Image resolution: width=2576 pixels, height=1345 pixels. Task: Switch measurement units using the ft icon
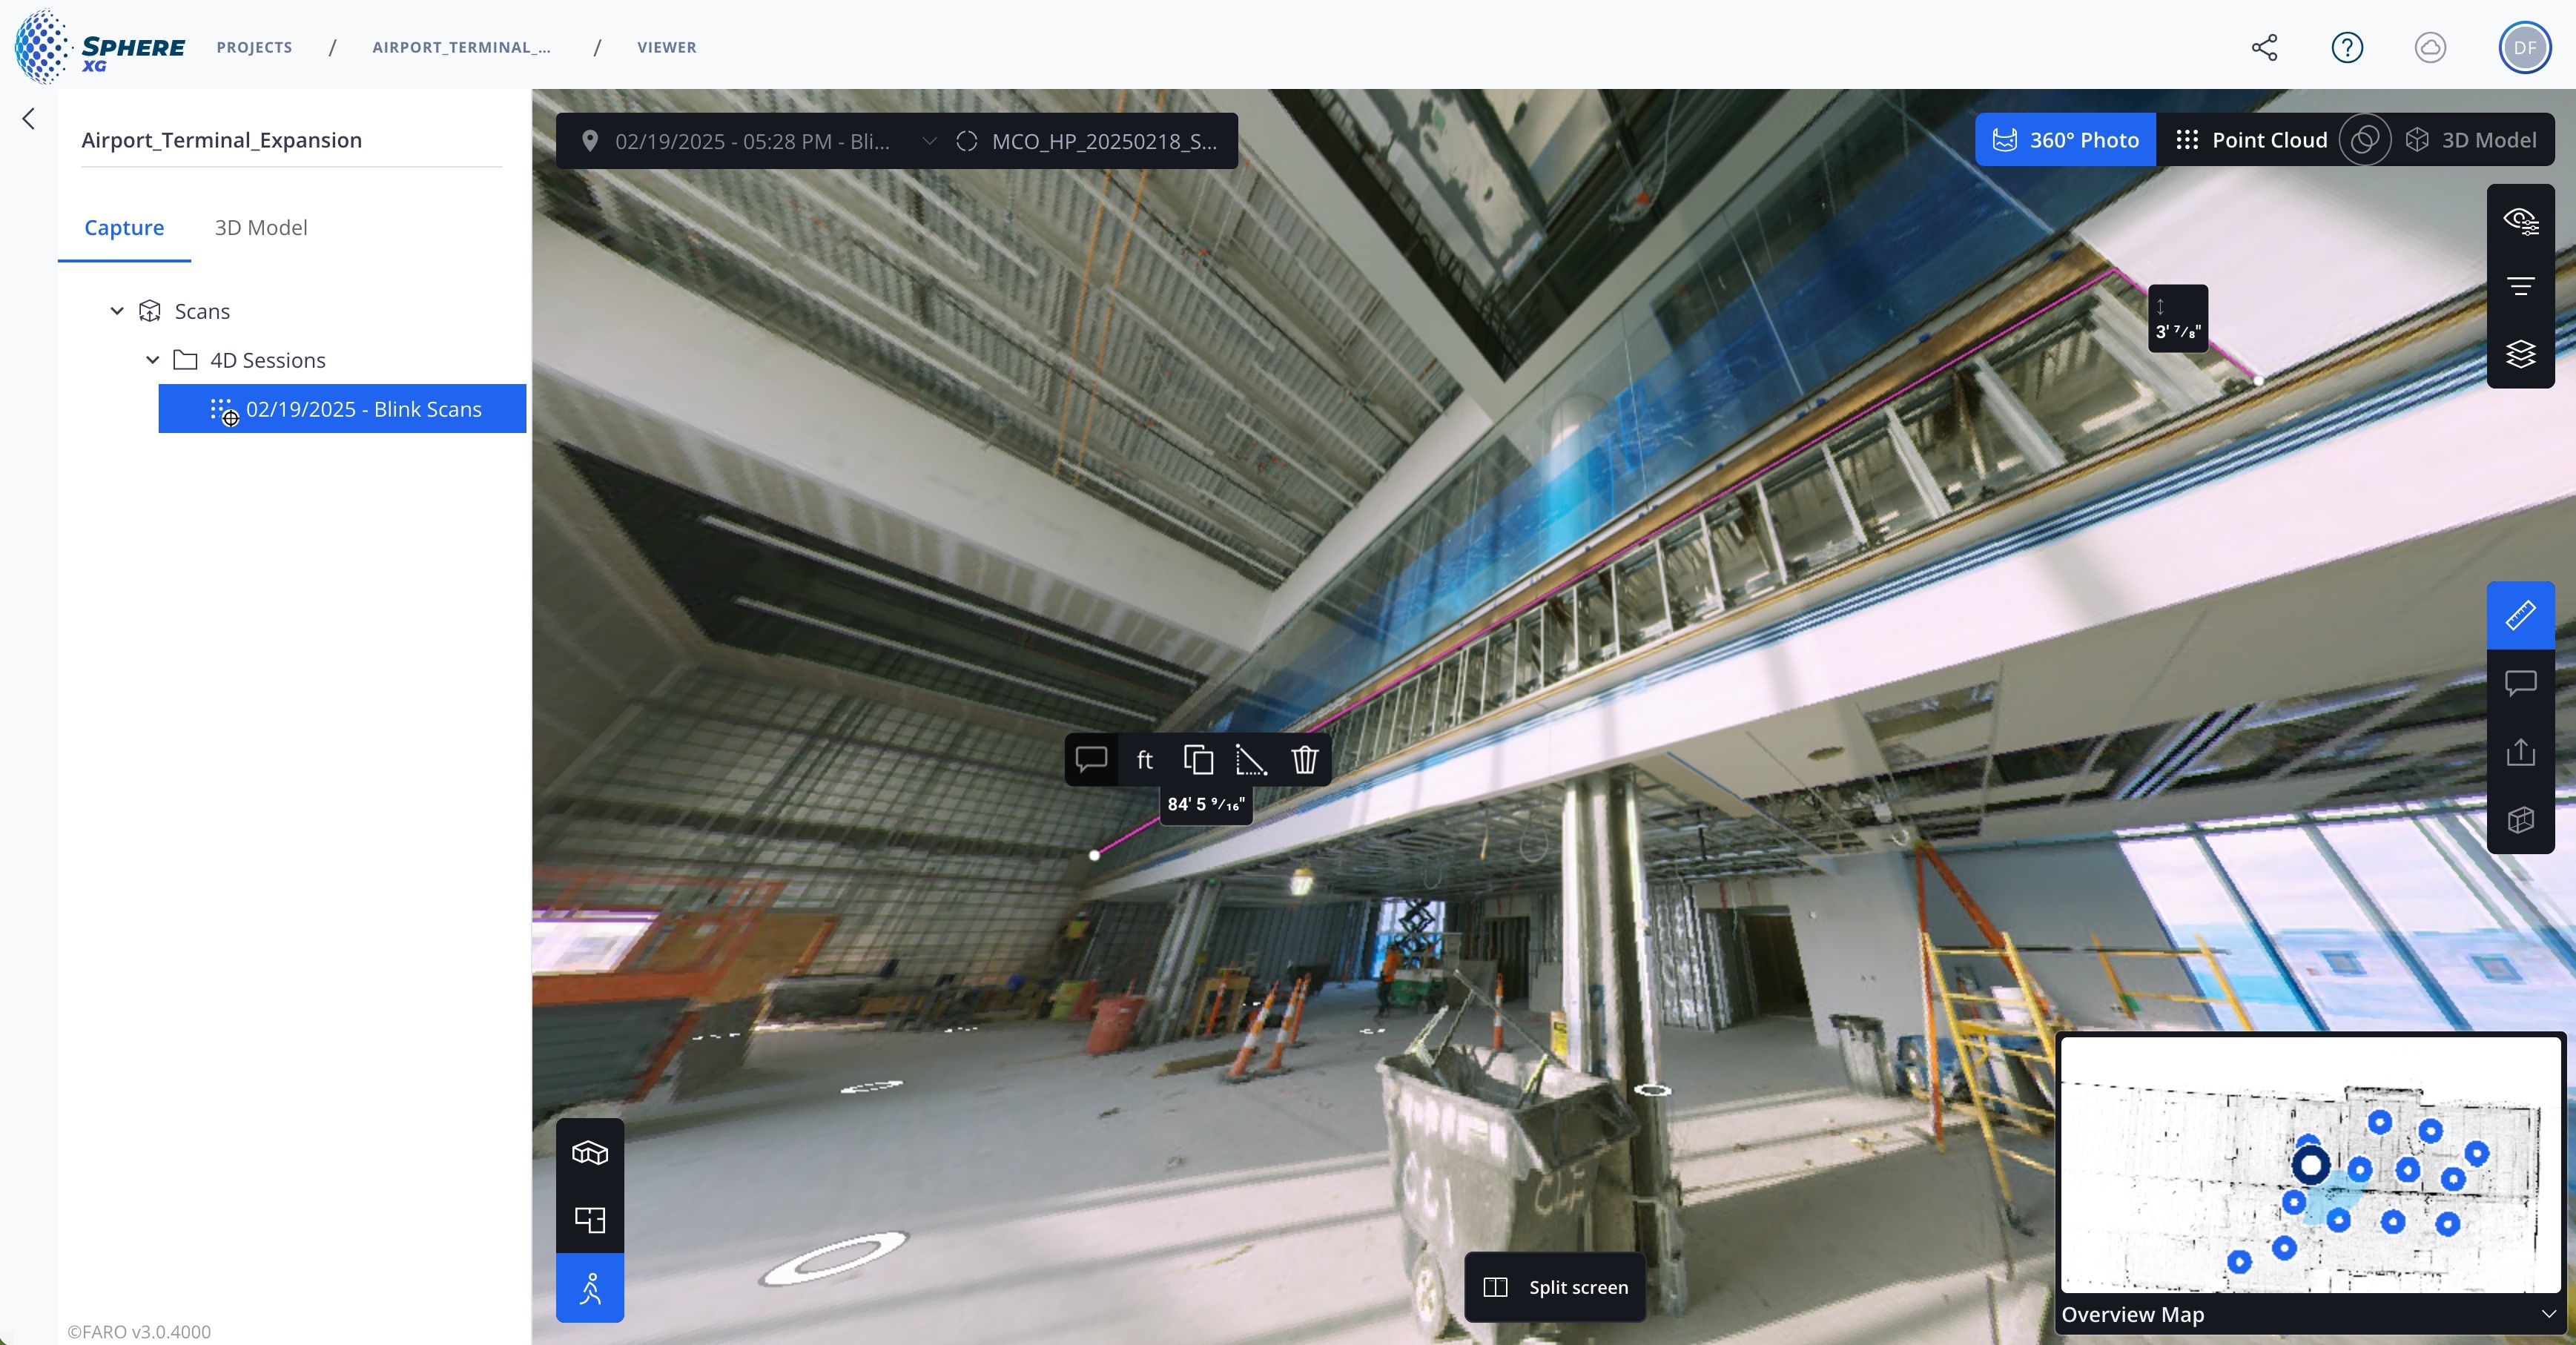[x=1143, y=760]
